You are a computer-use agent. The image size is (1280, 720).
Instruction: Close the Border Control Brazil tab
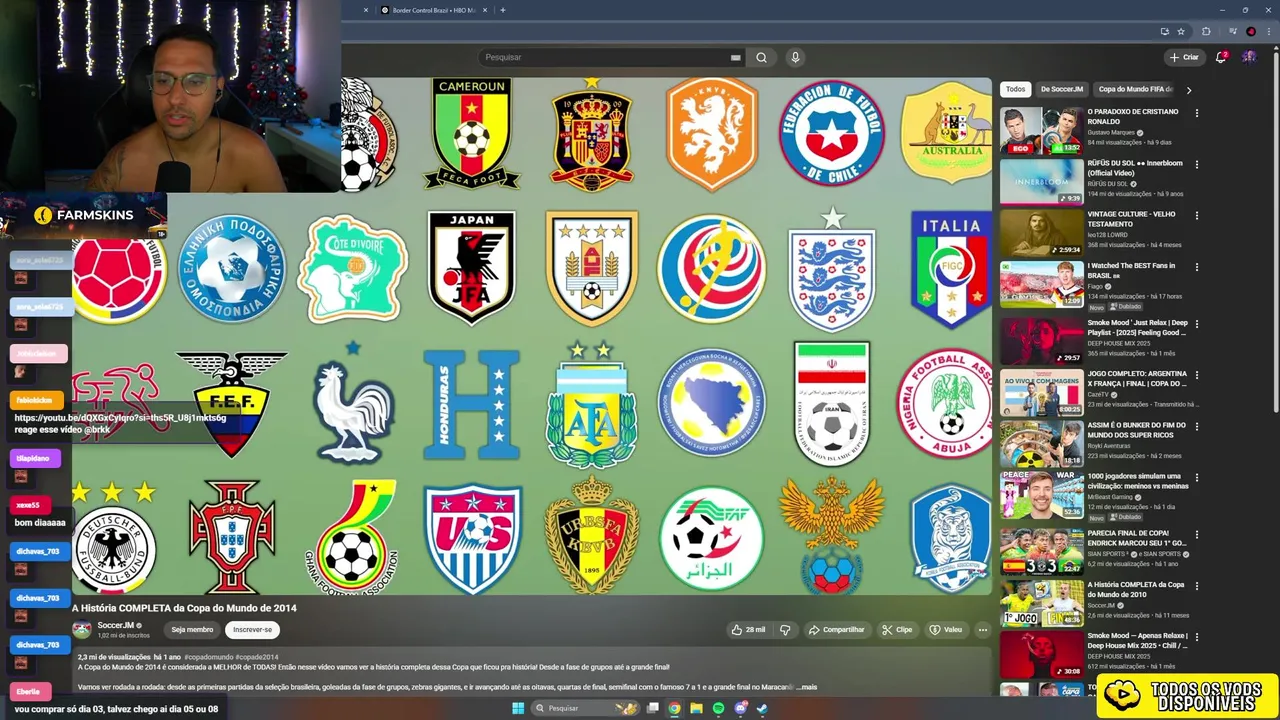485,10
